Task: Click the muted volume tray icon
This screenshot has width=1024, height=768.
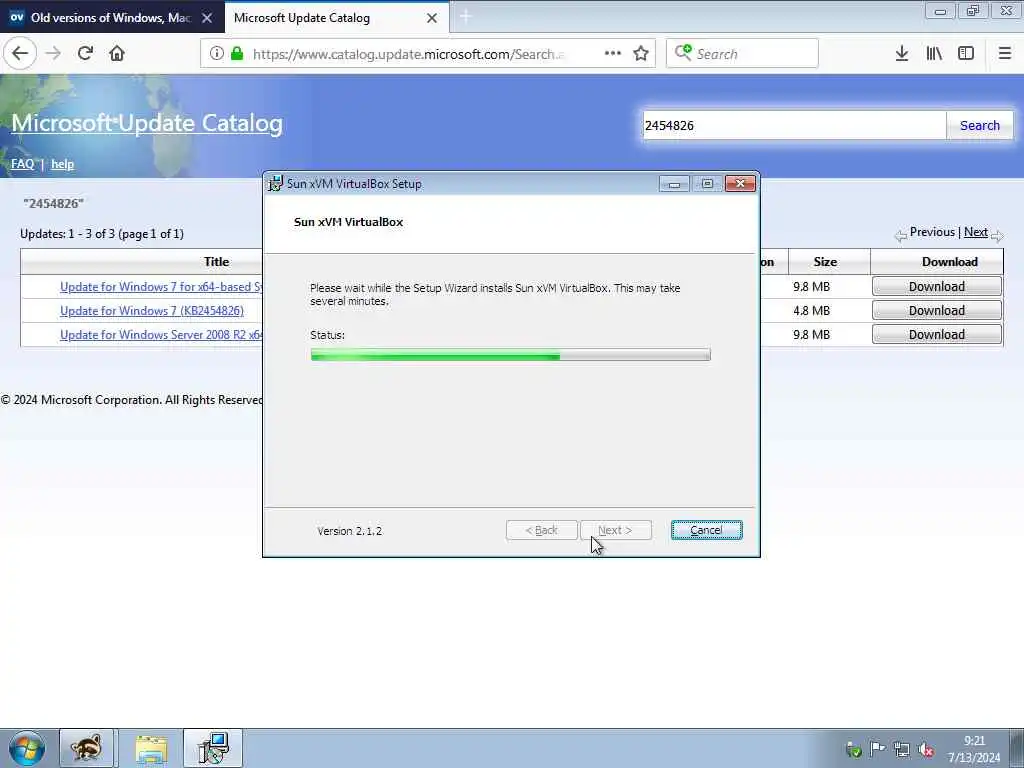Action: click(925, 749)
